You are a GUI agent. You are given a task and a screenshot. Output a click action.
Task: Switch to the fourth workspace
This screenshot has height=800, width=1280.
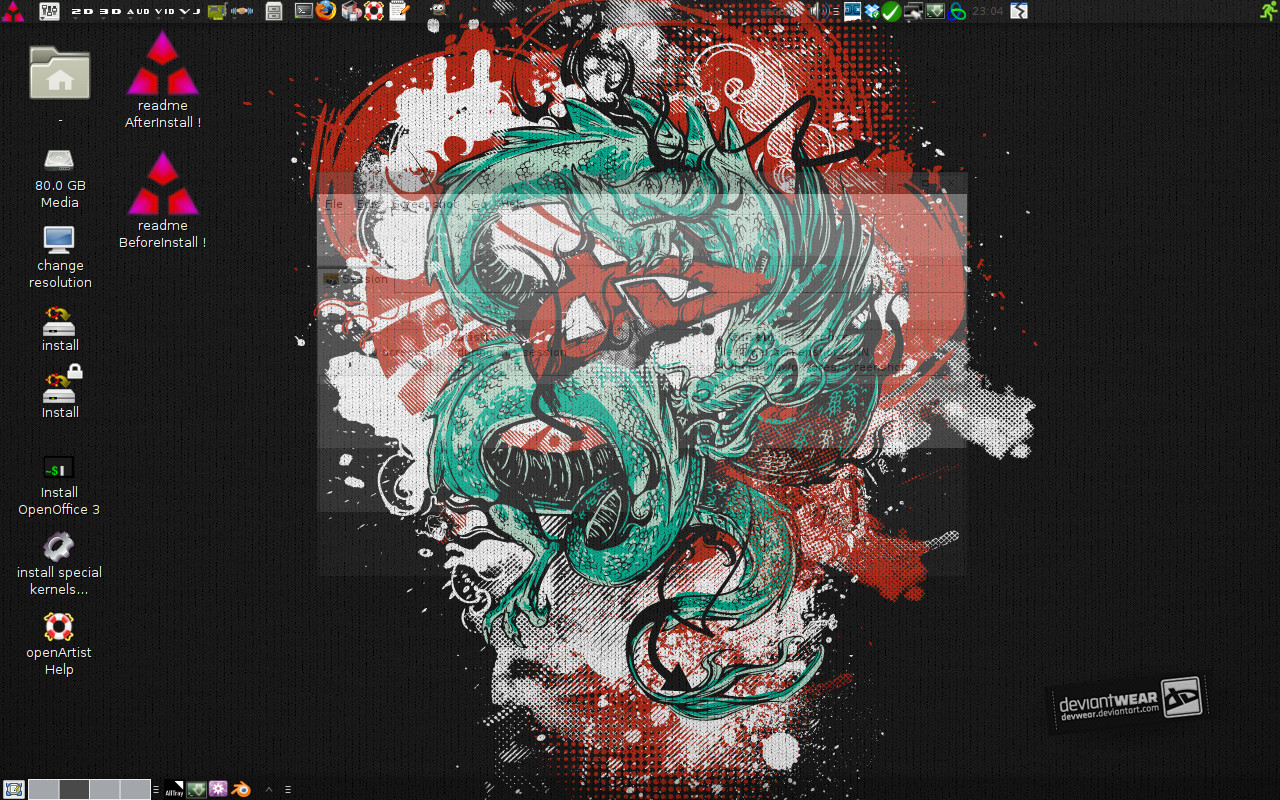[135, 789]
